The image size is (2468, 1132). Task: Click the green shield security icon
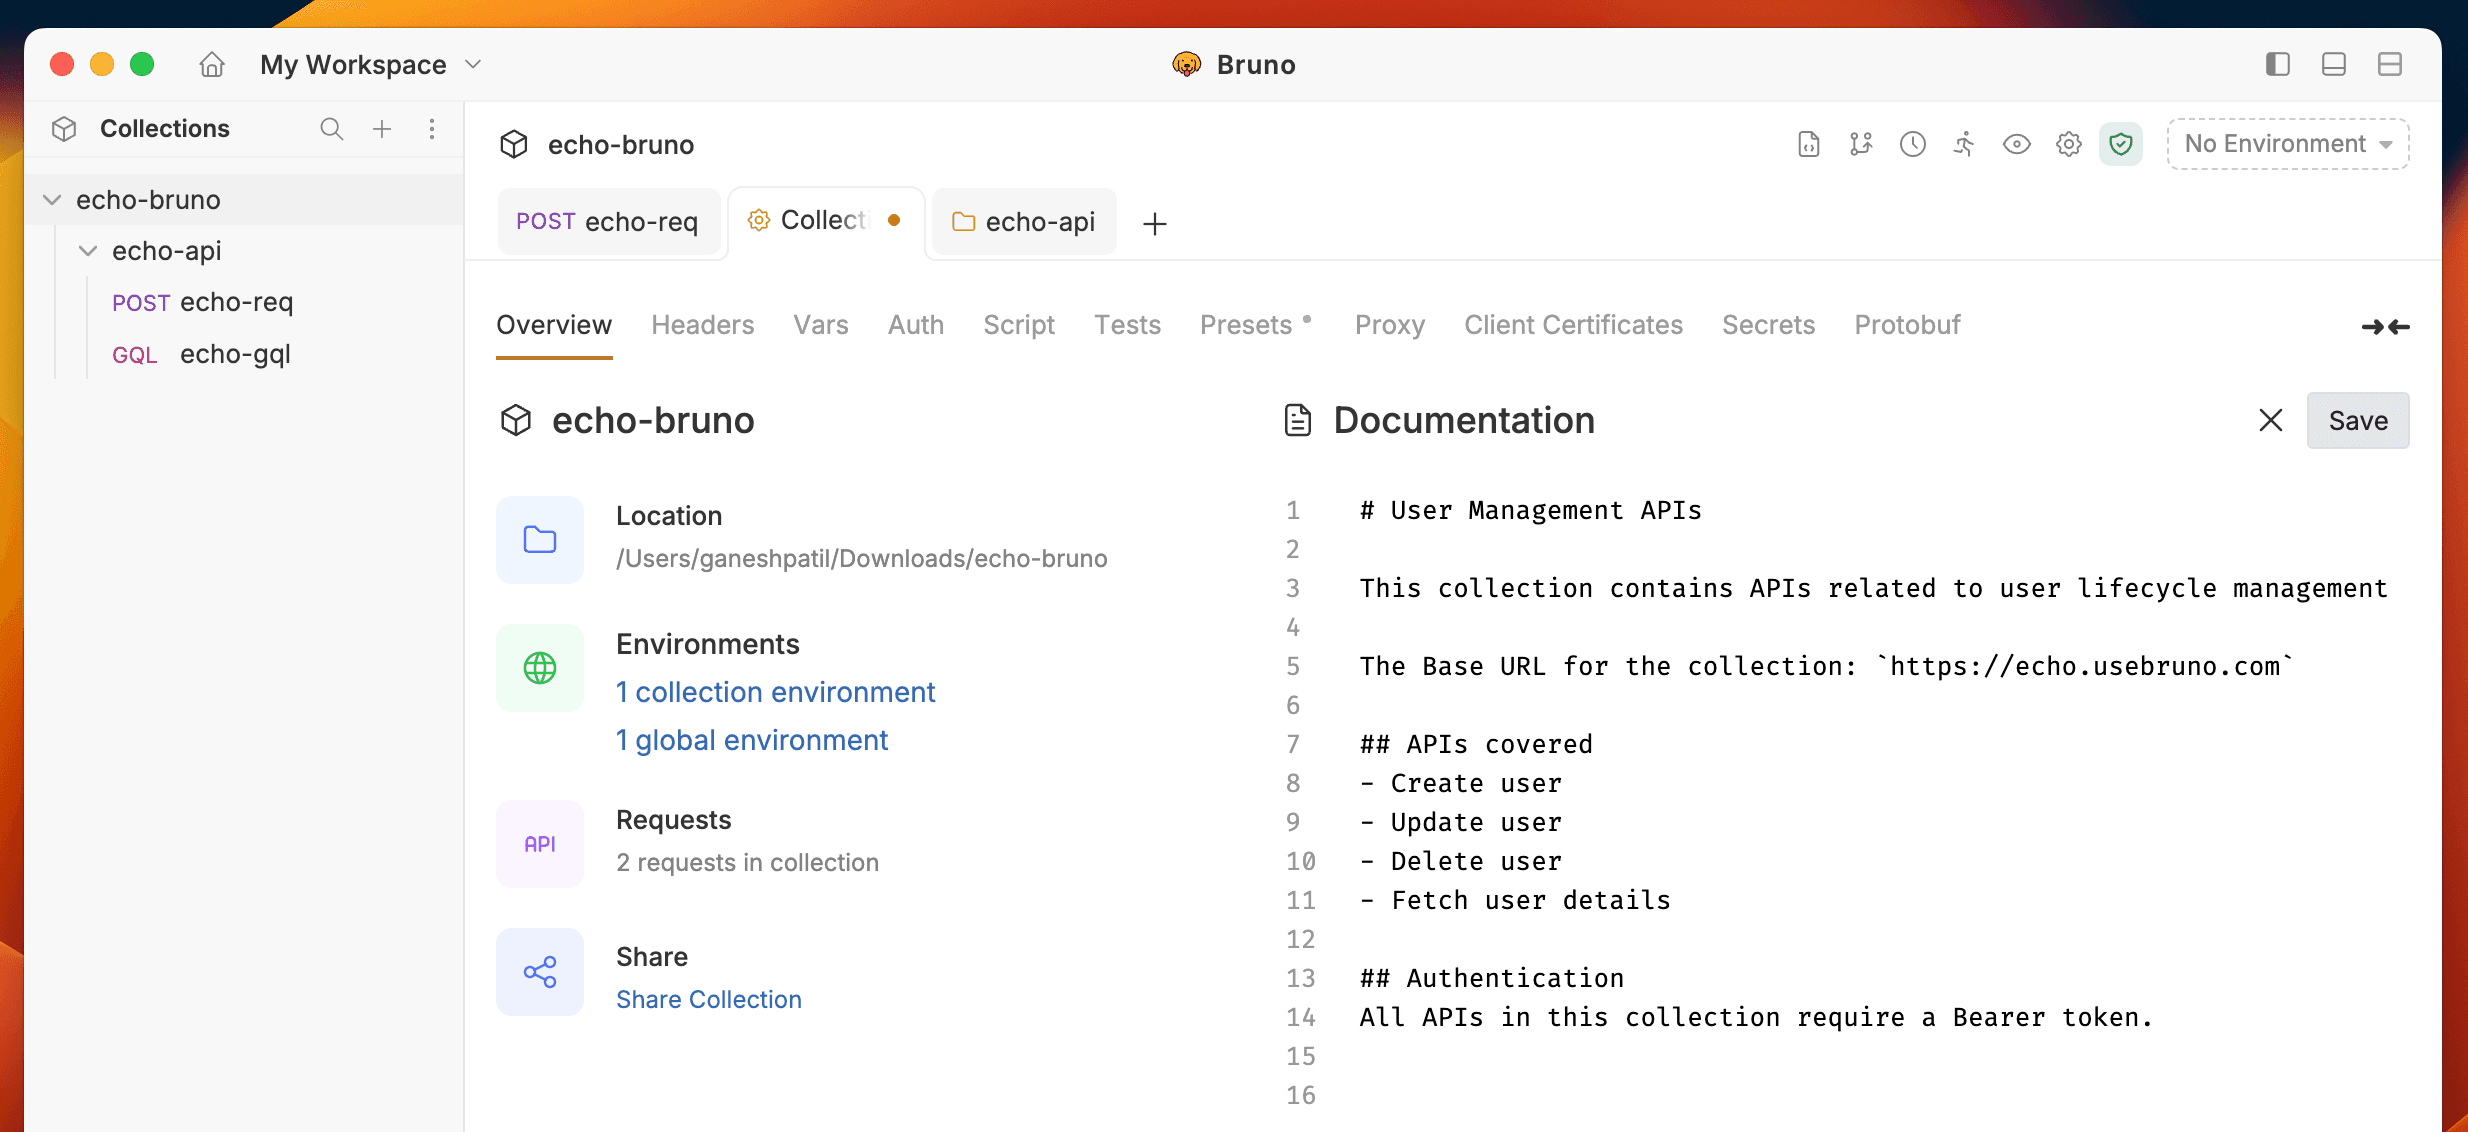click(x=2121, y=144)
